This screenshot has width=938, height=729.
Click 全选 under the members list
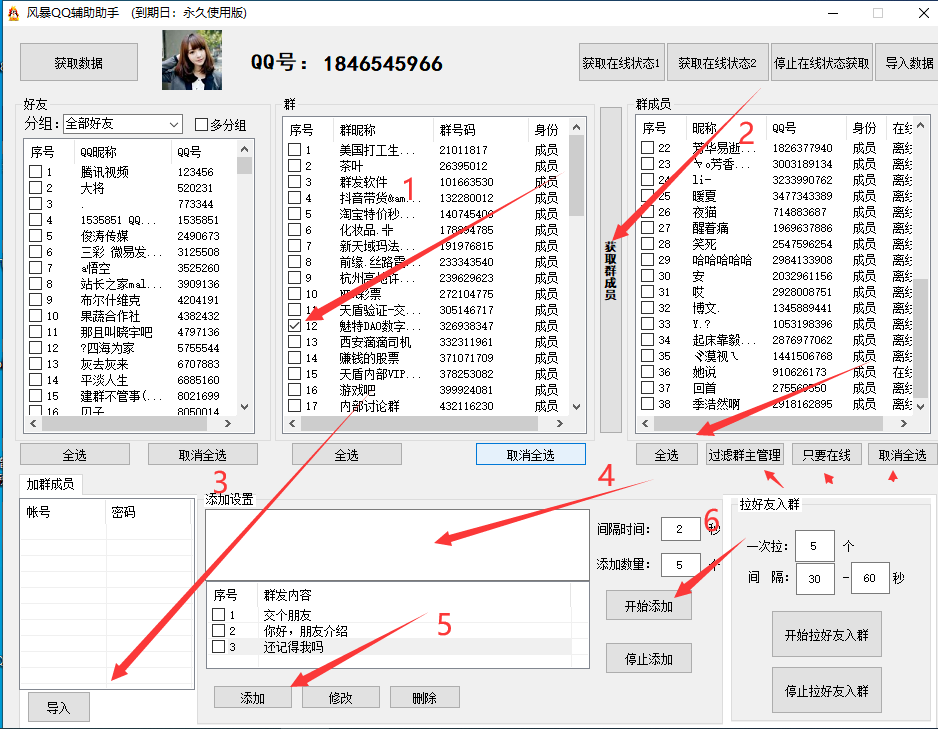tap(666, 455)
